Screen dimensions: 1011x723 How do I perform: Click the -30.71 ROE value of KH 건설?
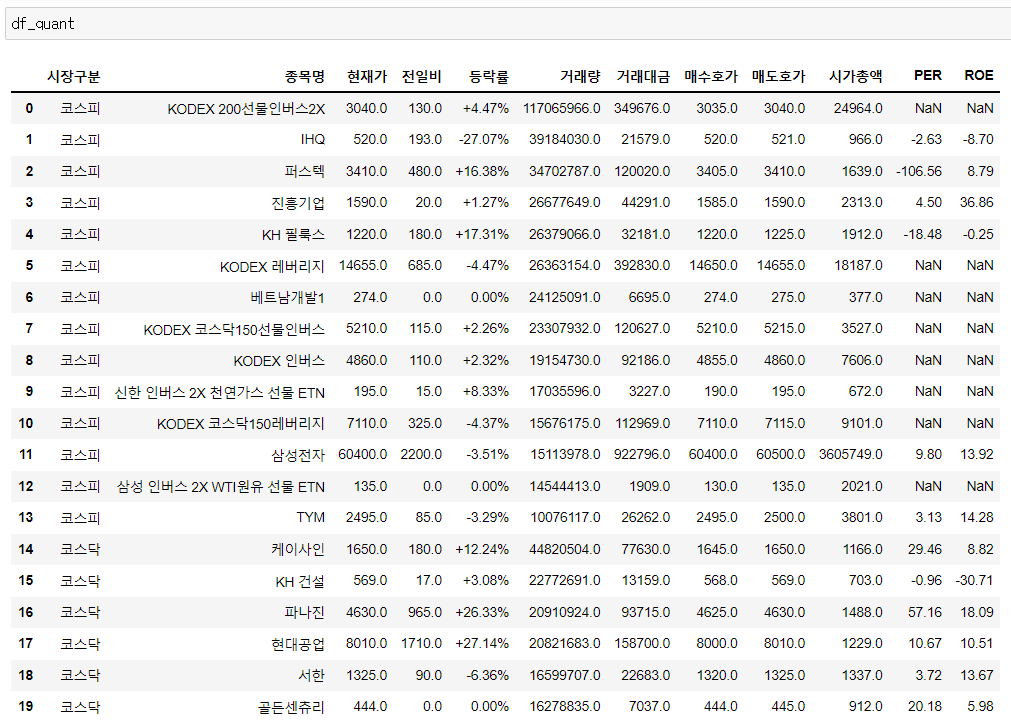(975, 580)
